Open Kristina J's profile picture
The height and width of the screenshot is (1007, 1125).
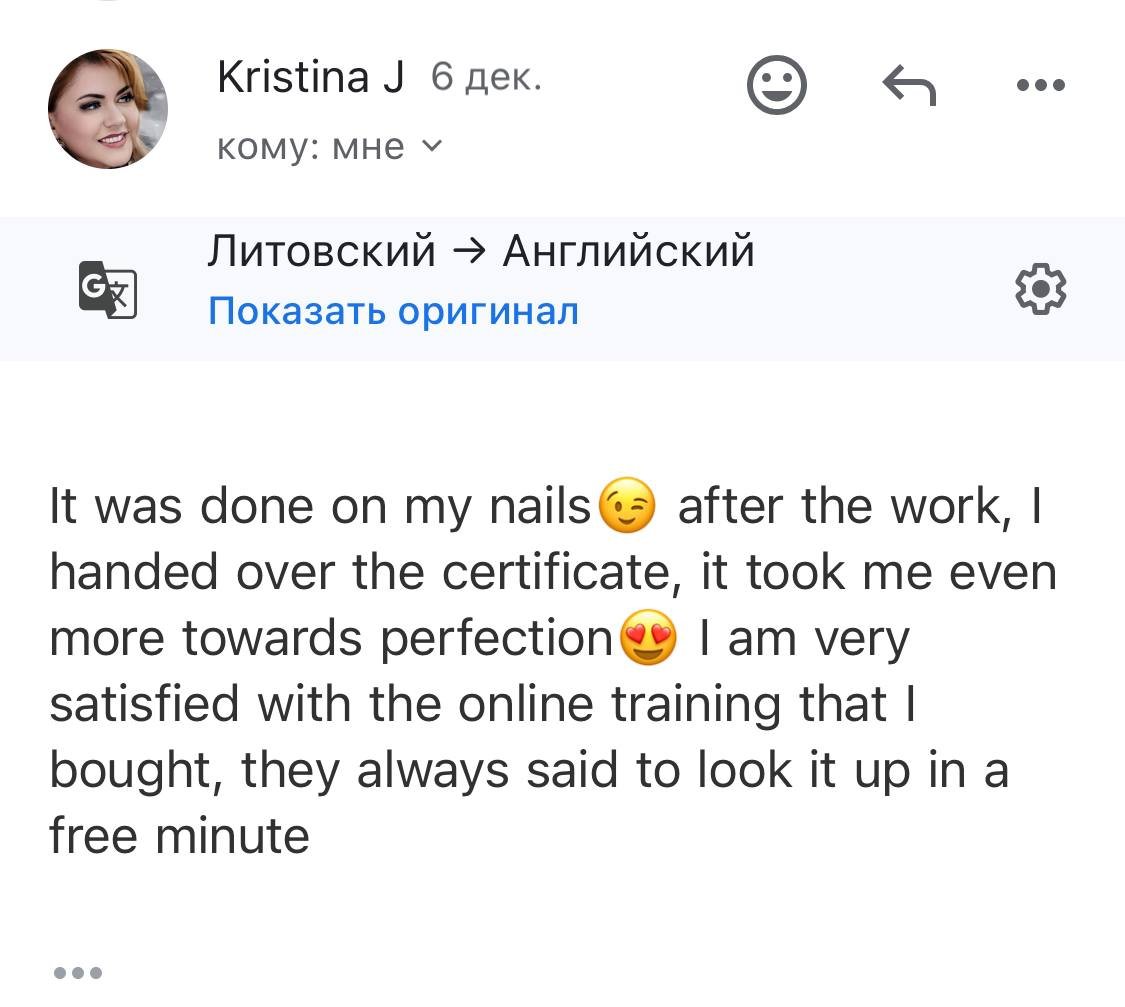(108, 109)
